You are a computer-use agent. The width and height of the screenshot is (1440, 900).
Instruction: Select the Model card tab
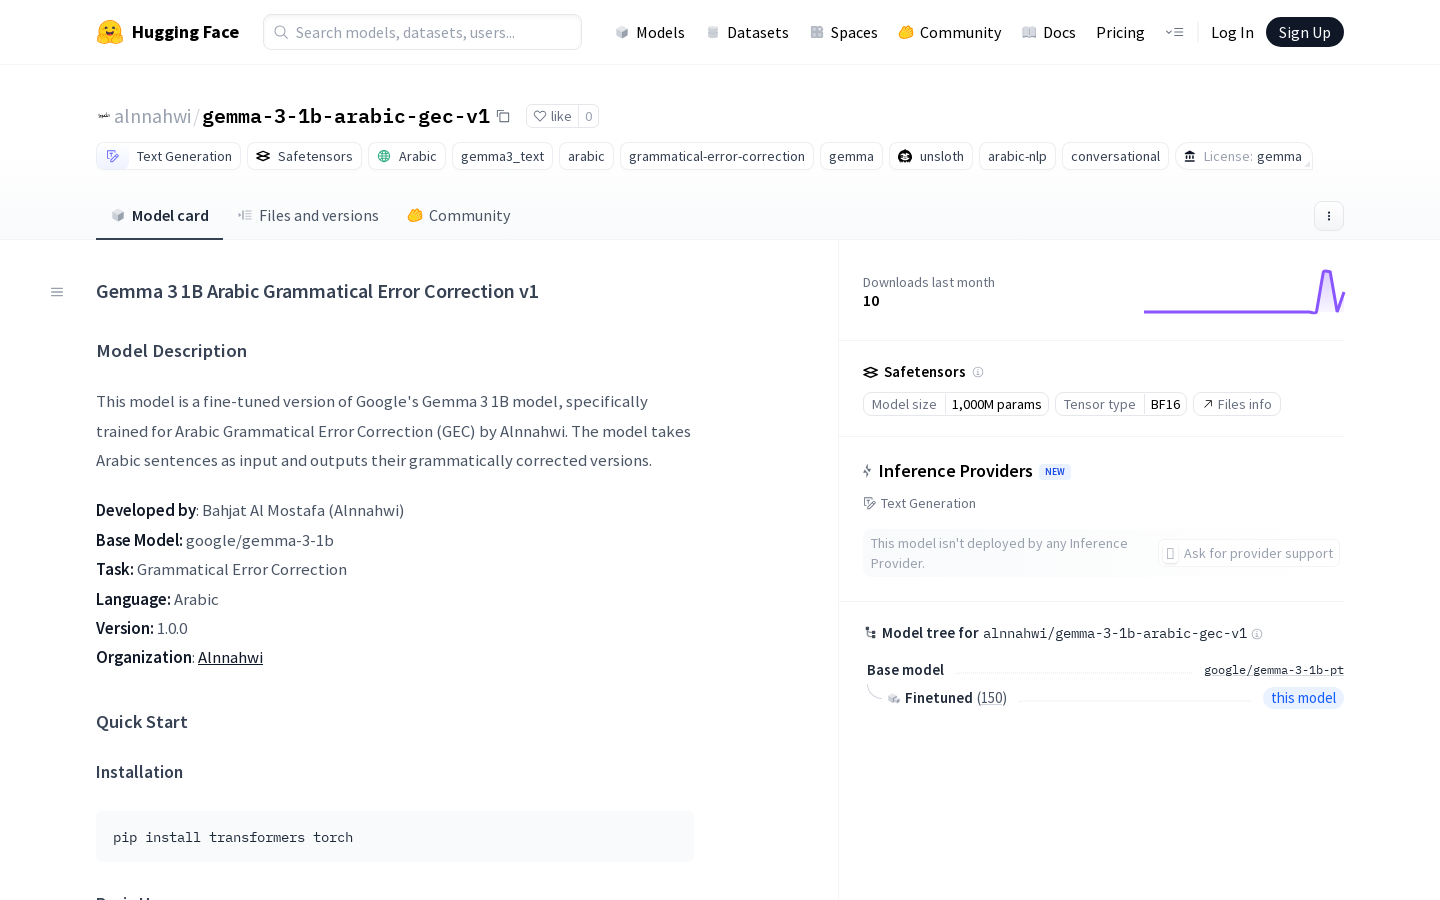pos(160,216)
